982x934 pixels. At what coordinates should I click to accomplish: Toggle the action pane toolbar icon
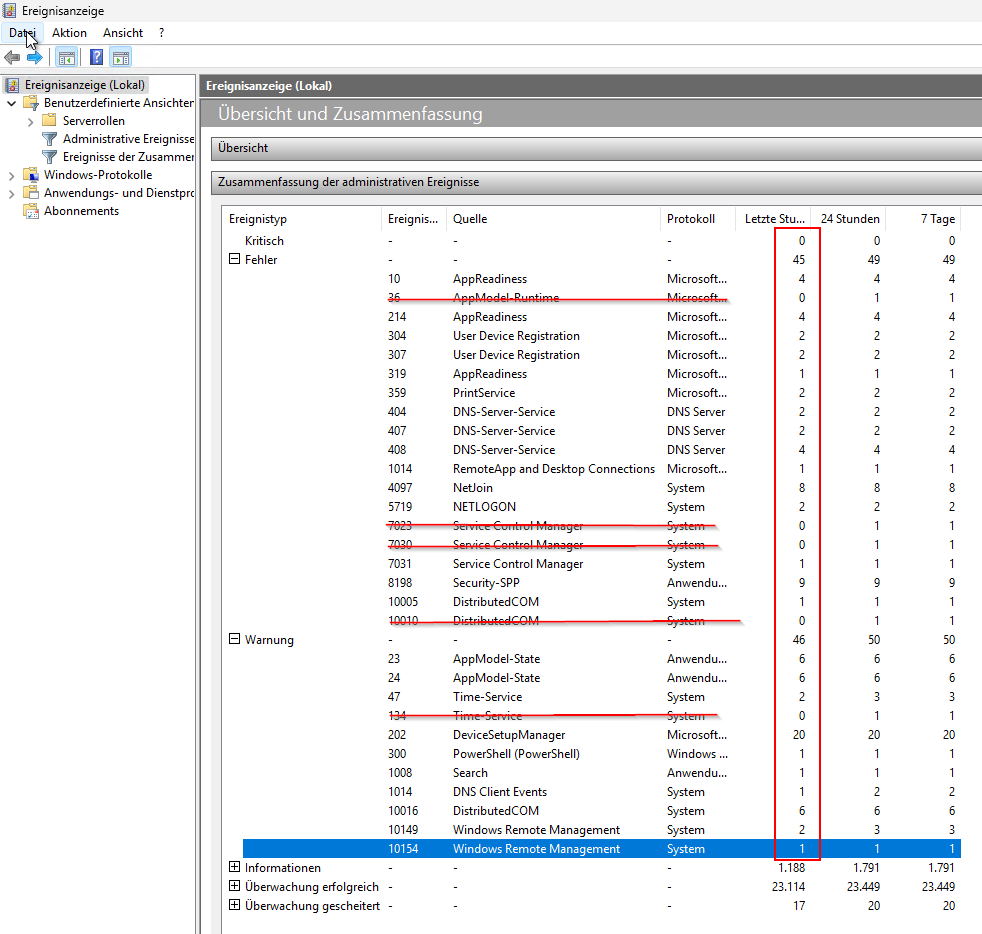pos(121,58)
